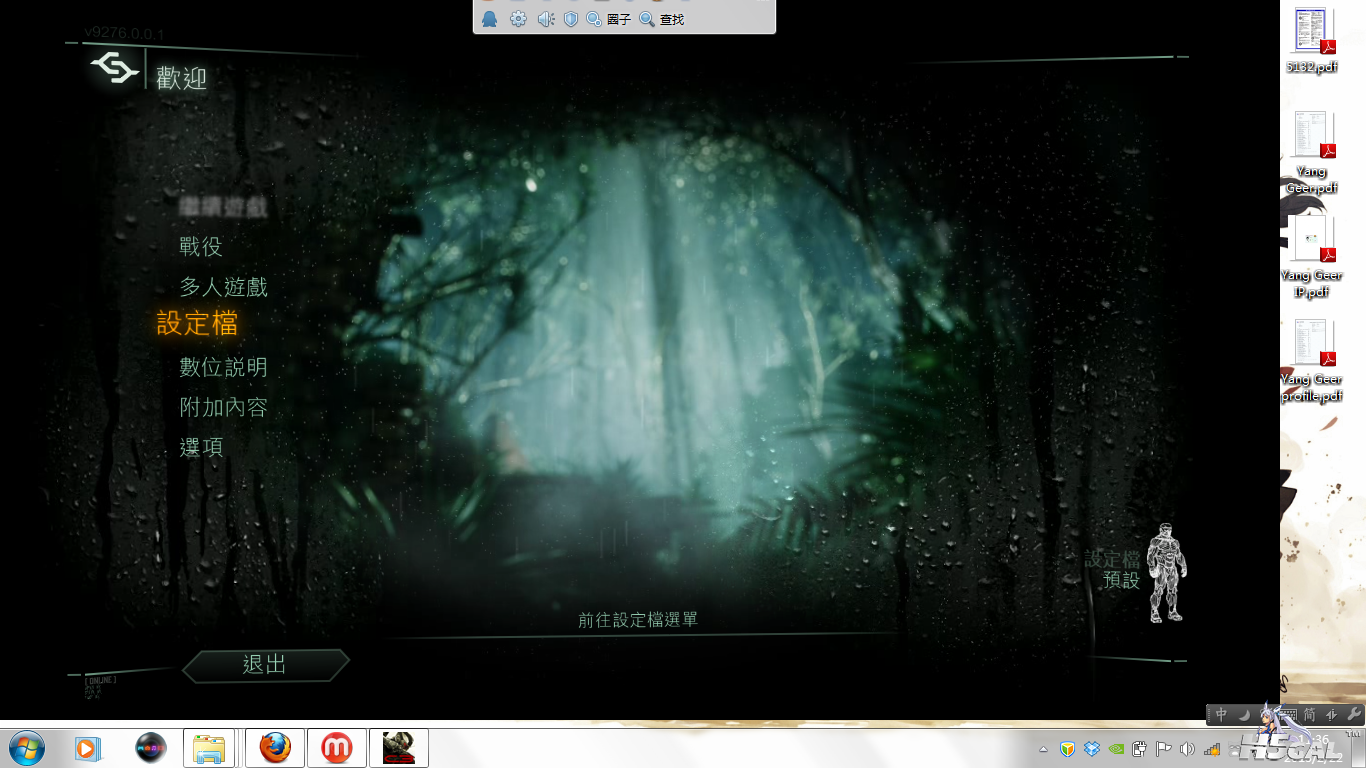Viewport: 1366px width, 768px height.
Task: Toggle 中 Chinese input mode on IME bar
Action: (x=1221, y=714)
